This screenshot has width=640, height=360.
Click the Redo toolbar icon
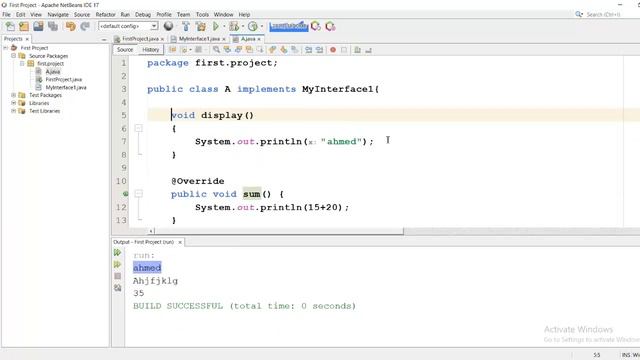pos(85,27)
